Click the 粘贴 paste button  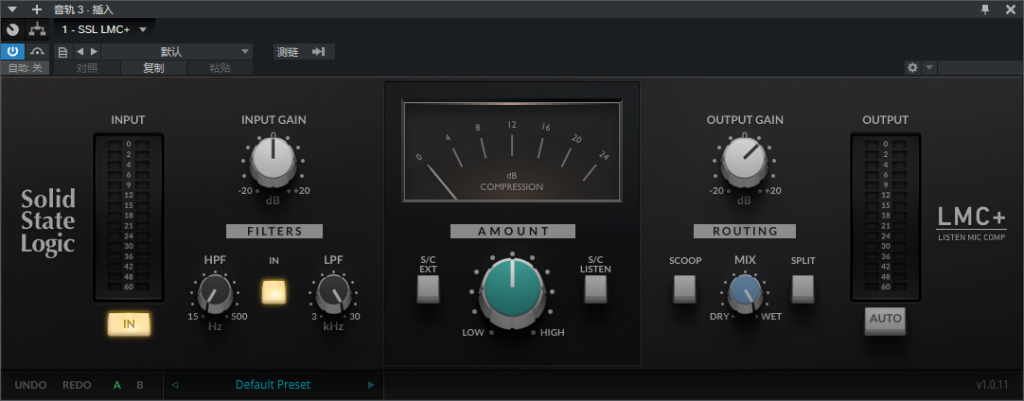[x=220, y=68]
